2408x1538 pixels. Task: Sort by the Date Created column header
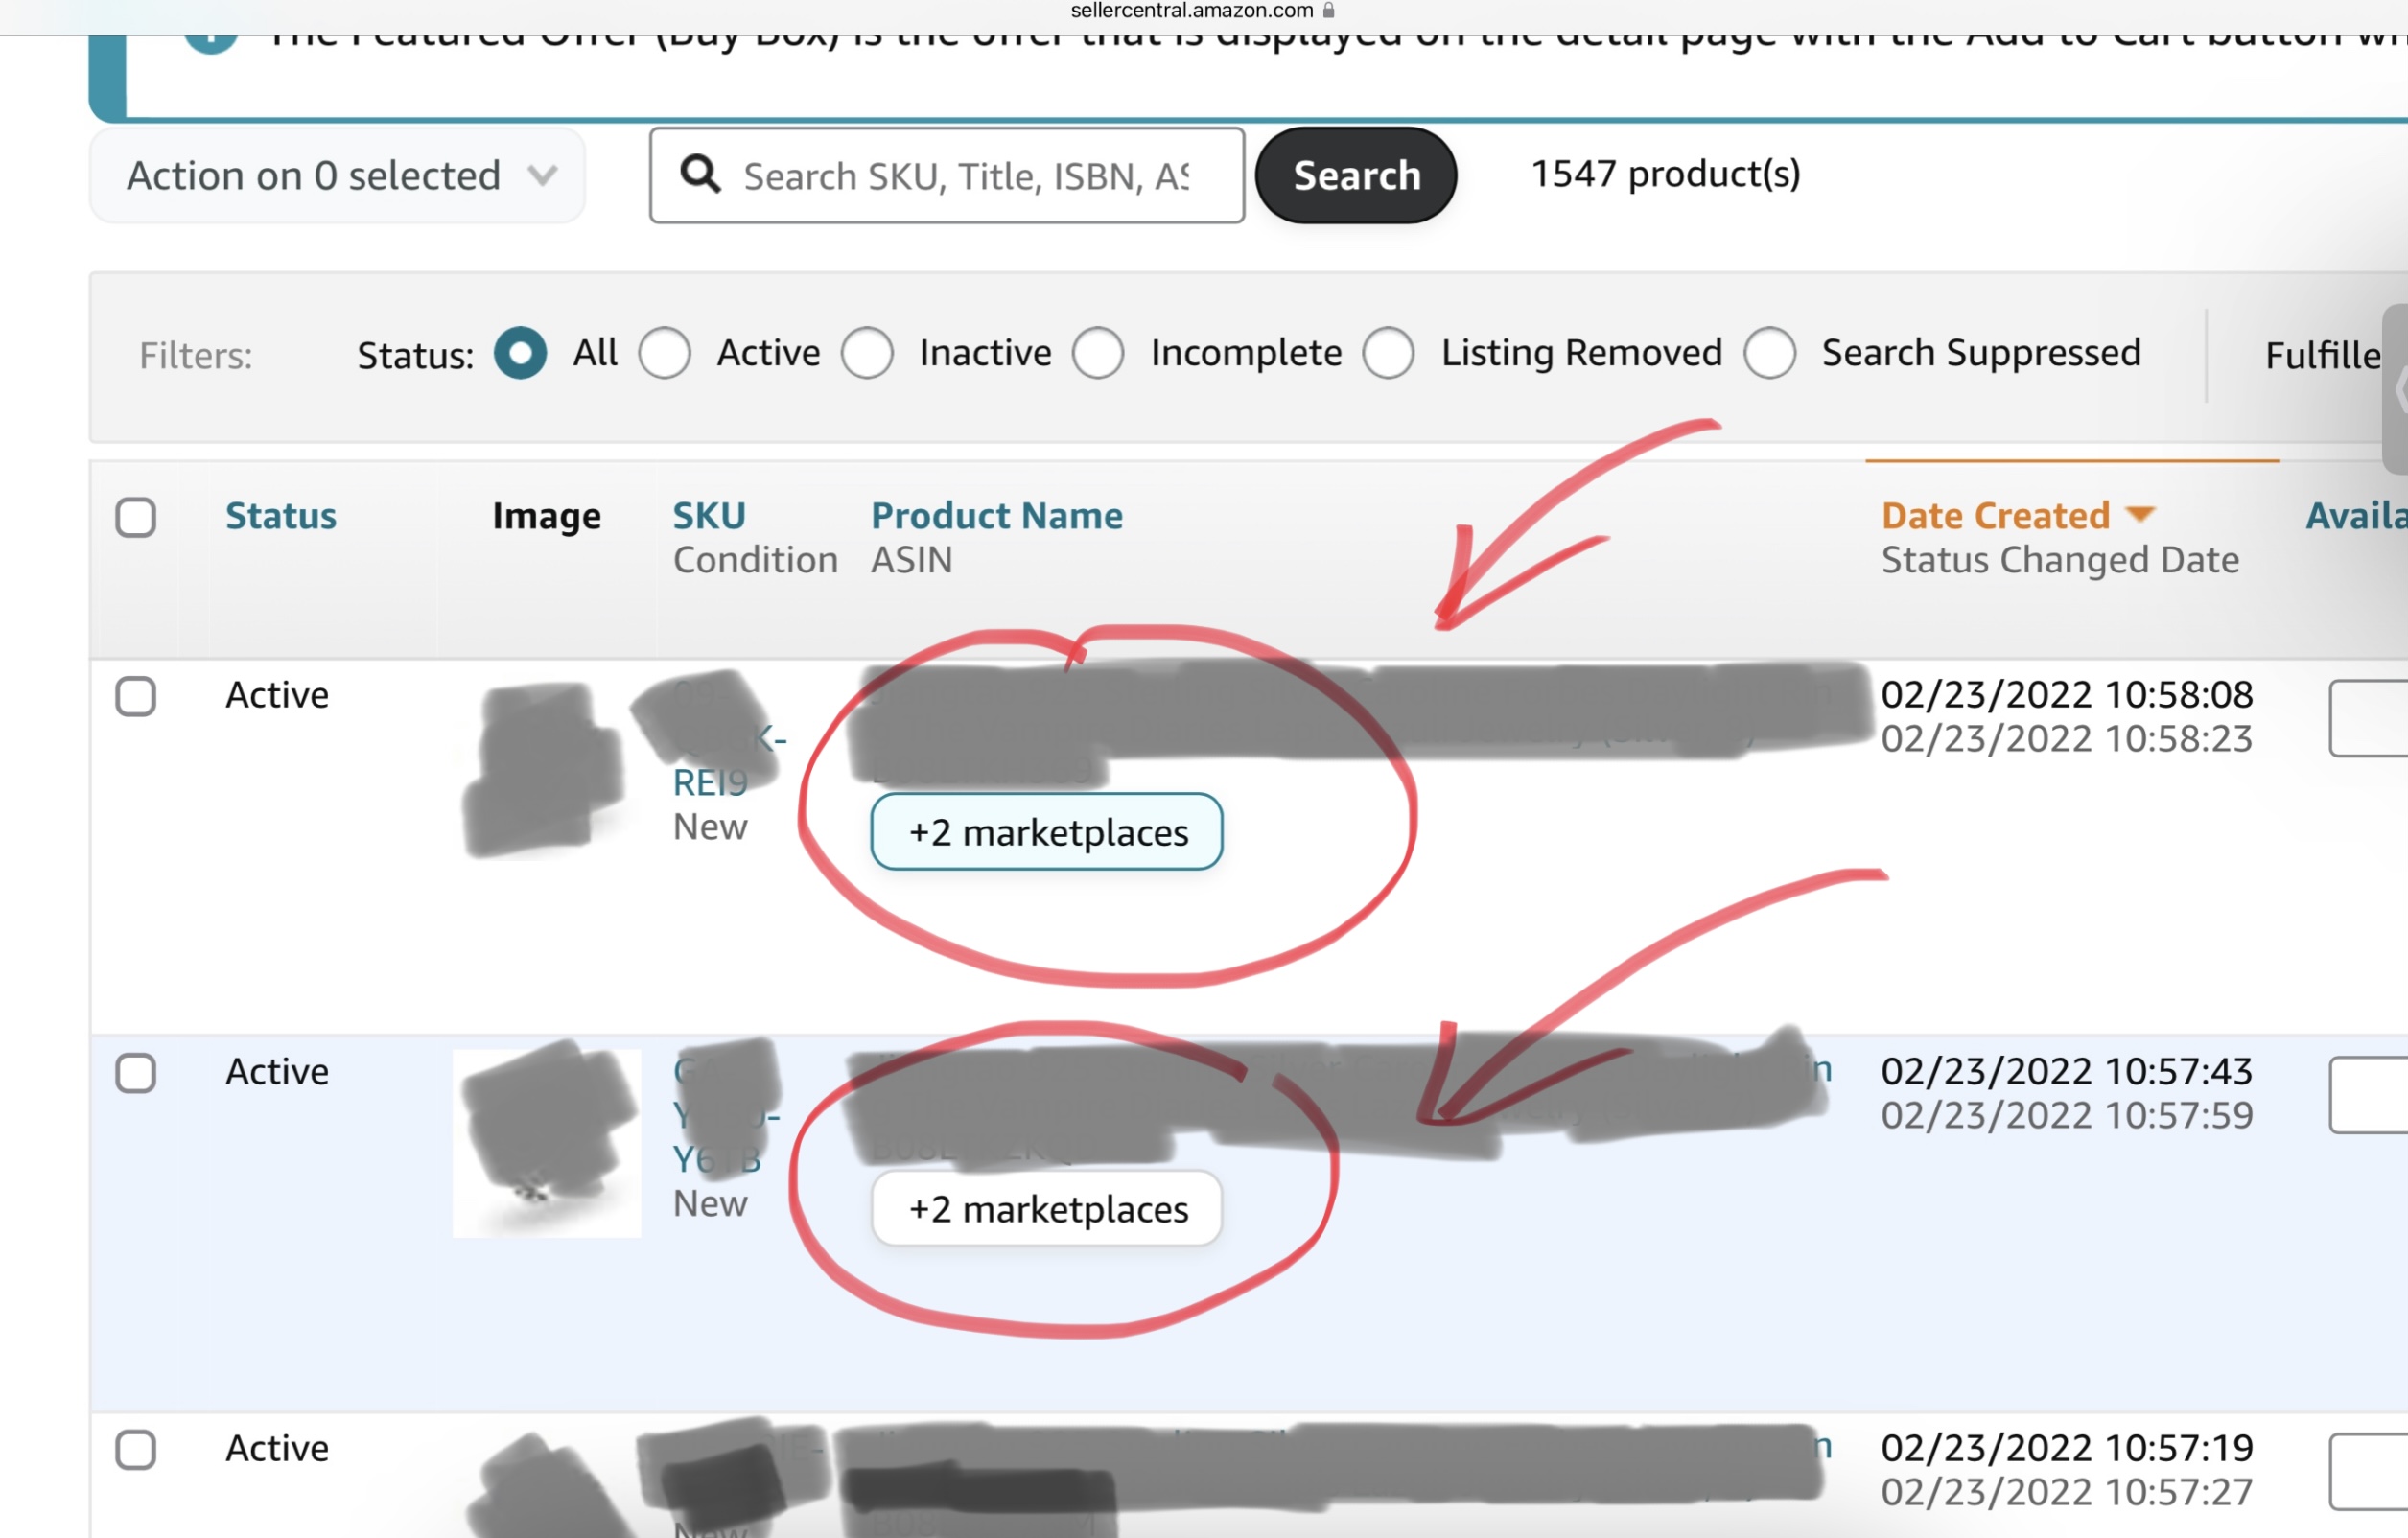pyautogui.click(x=1996, y=516)
